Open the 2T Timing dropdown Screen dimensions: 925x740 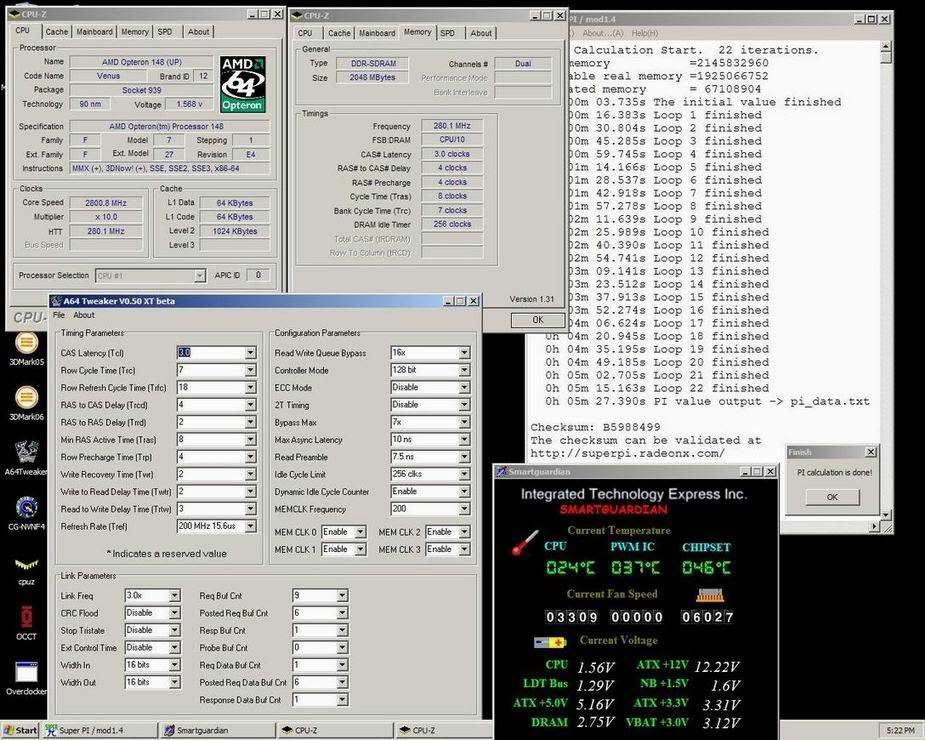click(x=464, y=405)
